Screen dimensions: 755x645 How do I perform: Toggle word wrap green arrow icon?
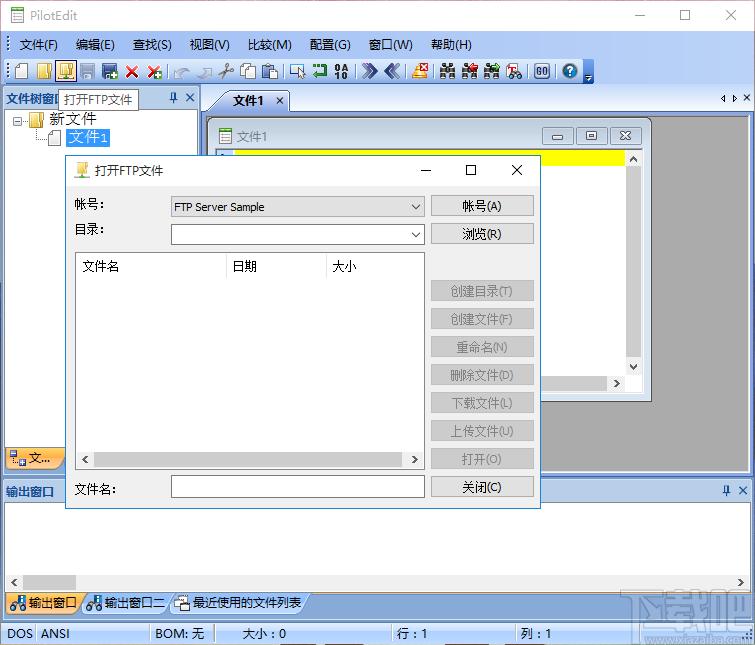pyautogui.click(x=319, y=71)
